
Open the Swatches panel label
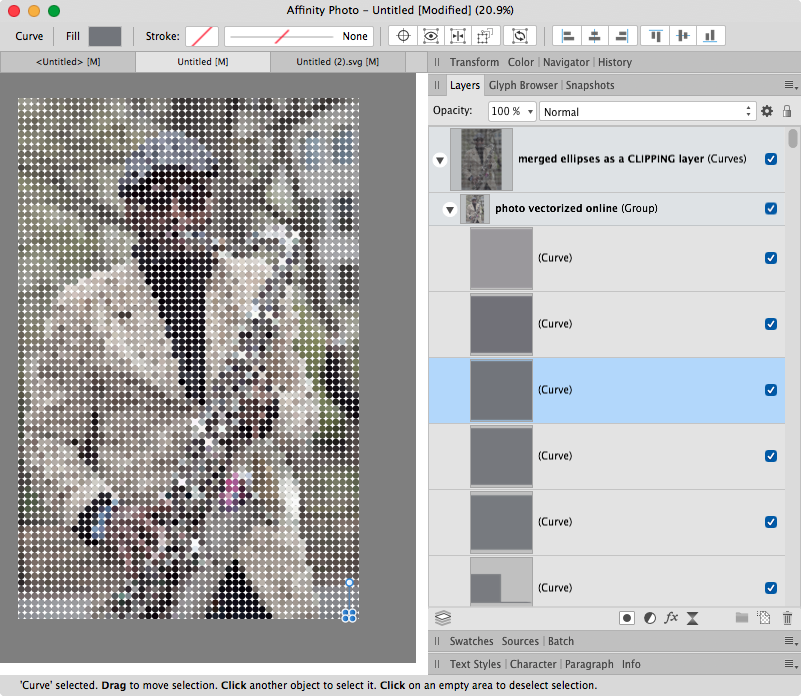[x=471, y=641]
